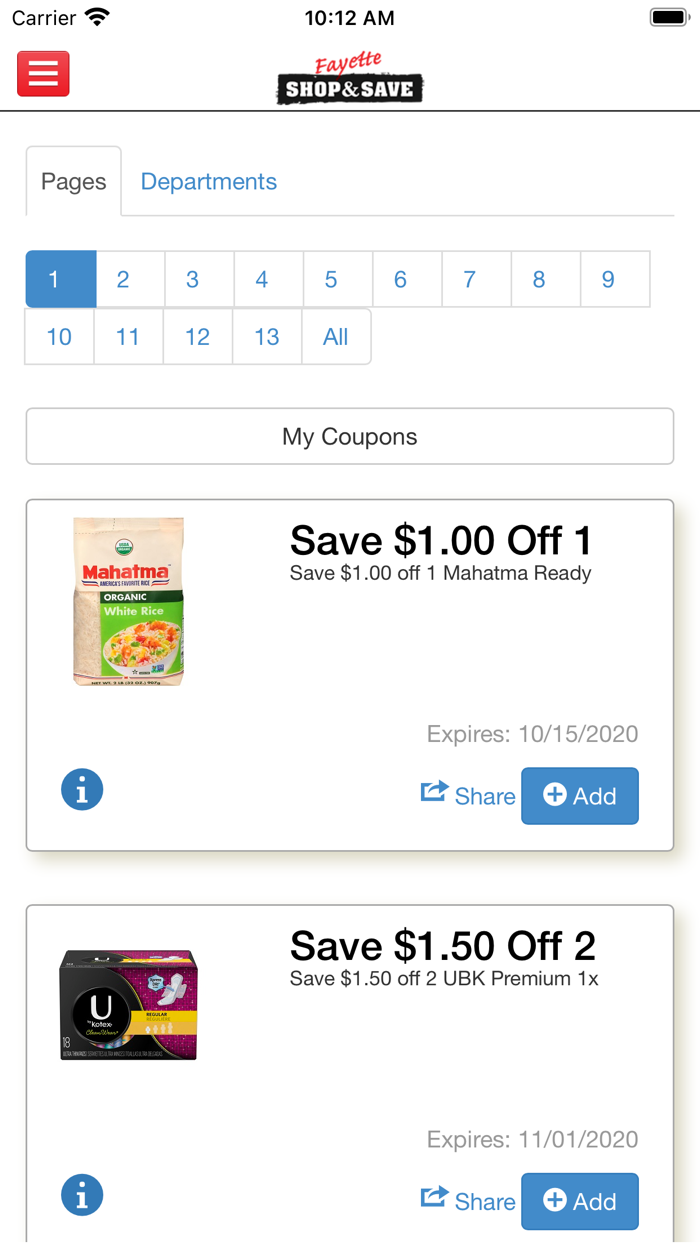Stay on the Pages tab
Image resolution: width=700 pixels, height=1244 pixels.
[x=73, y=181]
